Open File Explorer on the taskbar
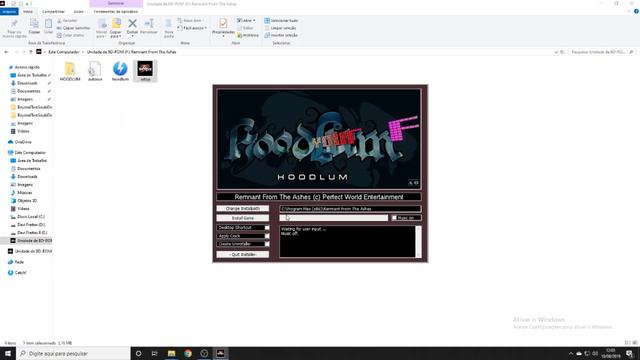 point(171,353)
